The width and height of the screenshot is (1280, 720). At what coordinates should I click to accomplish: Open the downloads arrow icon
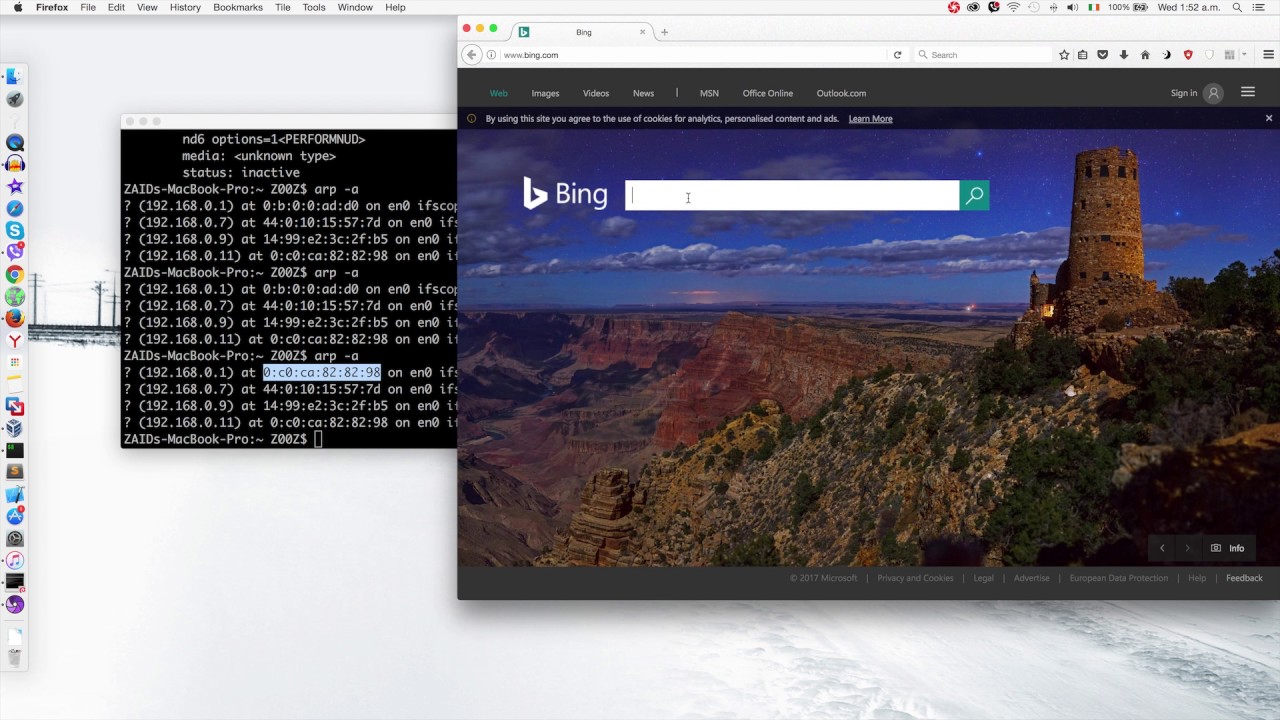click(1124, 55)
